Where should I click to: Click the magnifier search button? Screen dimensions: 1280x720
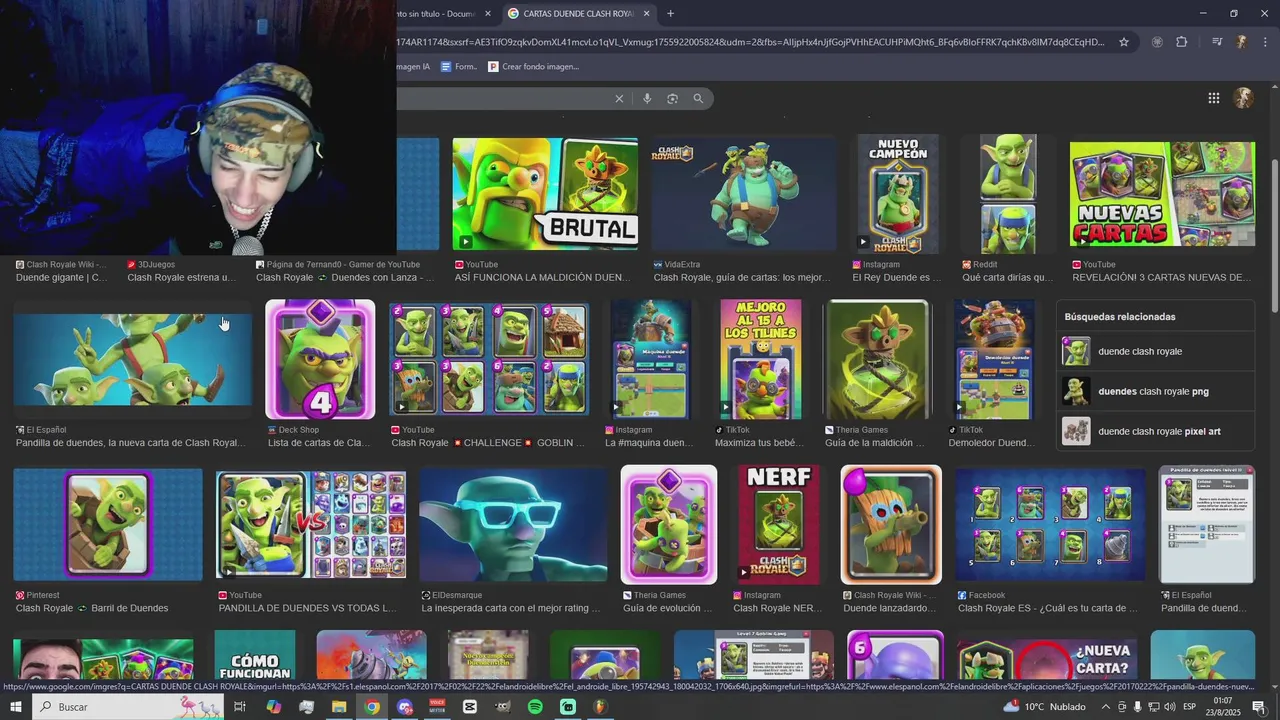[698, 98]
